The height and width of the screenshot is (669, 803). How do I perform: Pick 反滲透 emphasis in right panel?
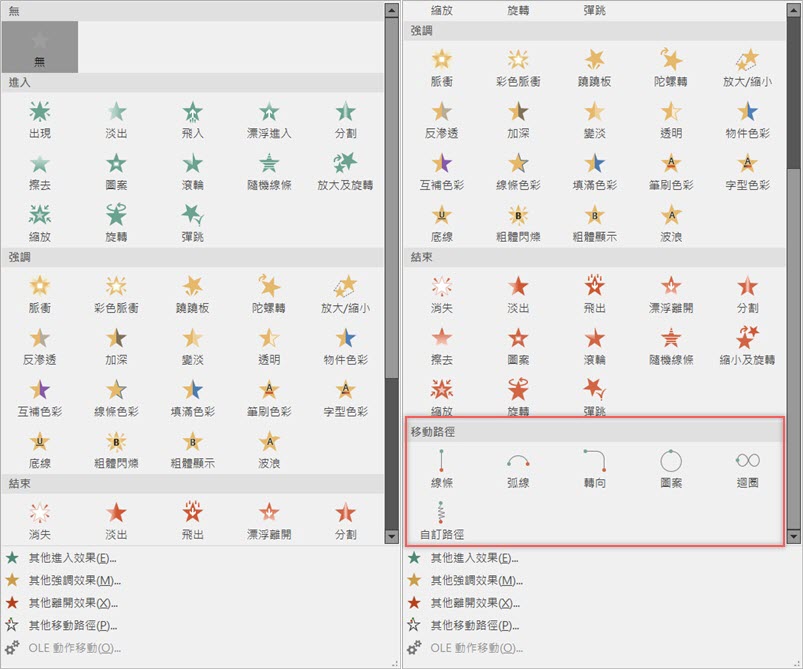[x=441, y=120]
